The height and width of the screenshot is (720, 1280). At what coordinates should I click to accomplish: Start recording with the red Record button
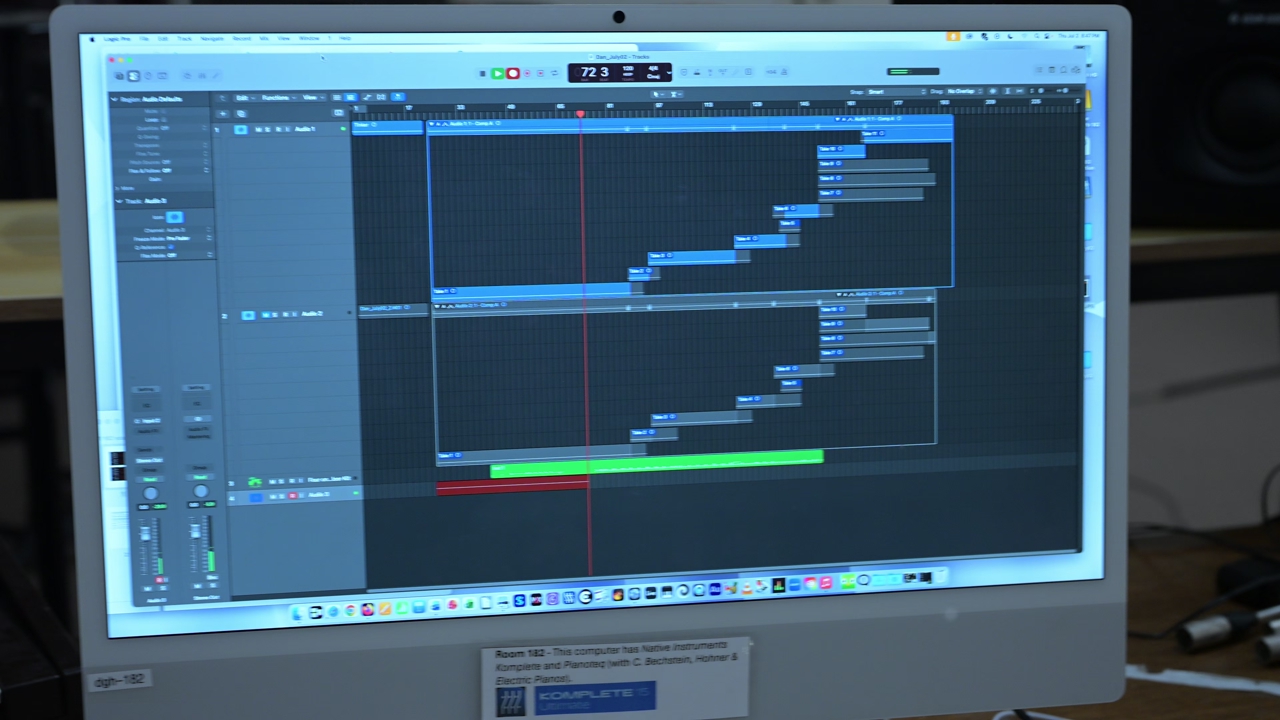[513, 73]
